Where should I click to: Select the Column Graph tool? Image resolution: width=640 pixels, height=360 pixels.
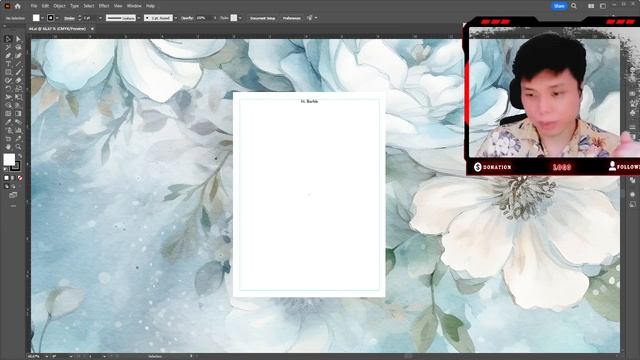[x=18, y=131]
